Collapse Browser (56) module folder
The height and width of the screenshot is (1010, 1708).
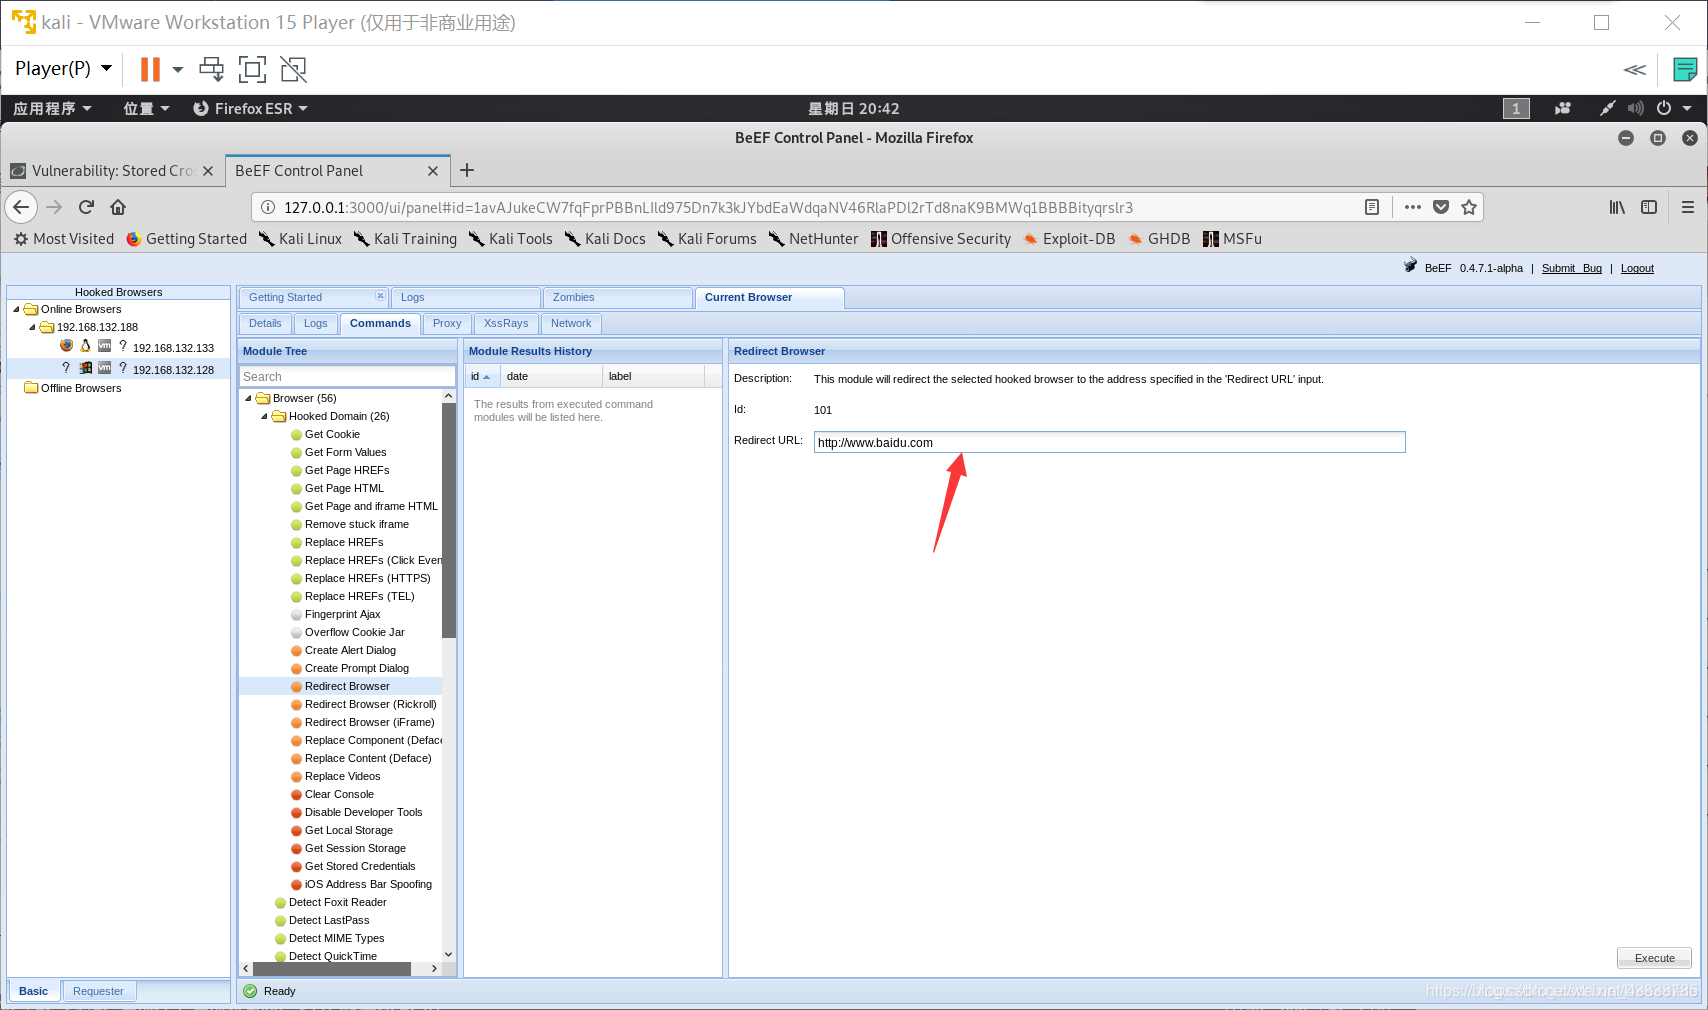[x=248, y=398]
